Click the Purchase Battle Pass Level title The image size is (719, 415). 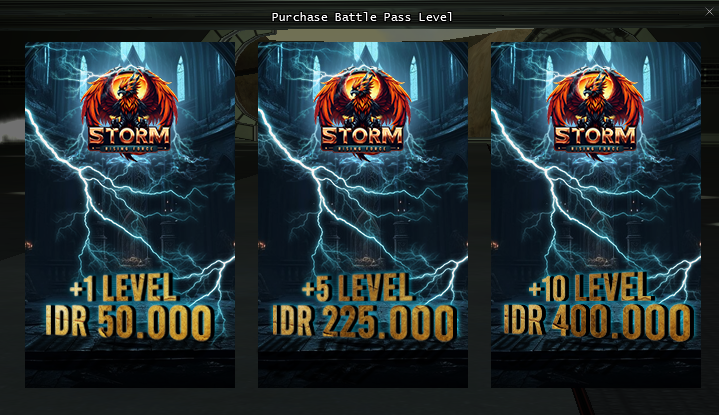(x=362, y=17)
